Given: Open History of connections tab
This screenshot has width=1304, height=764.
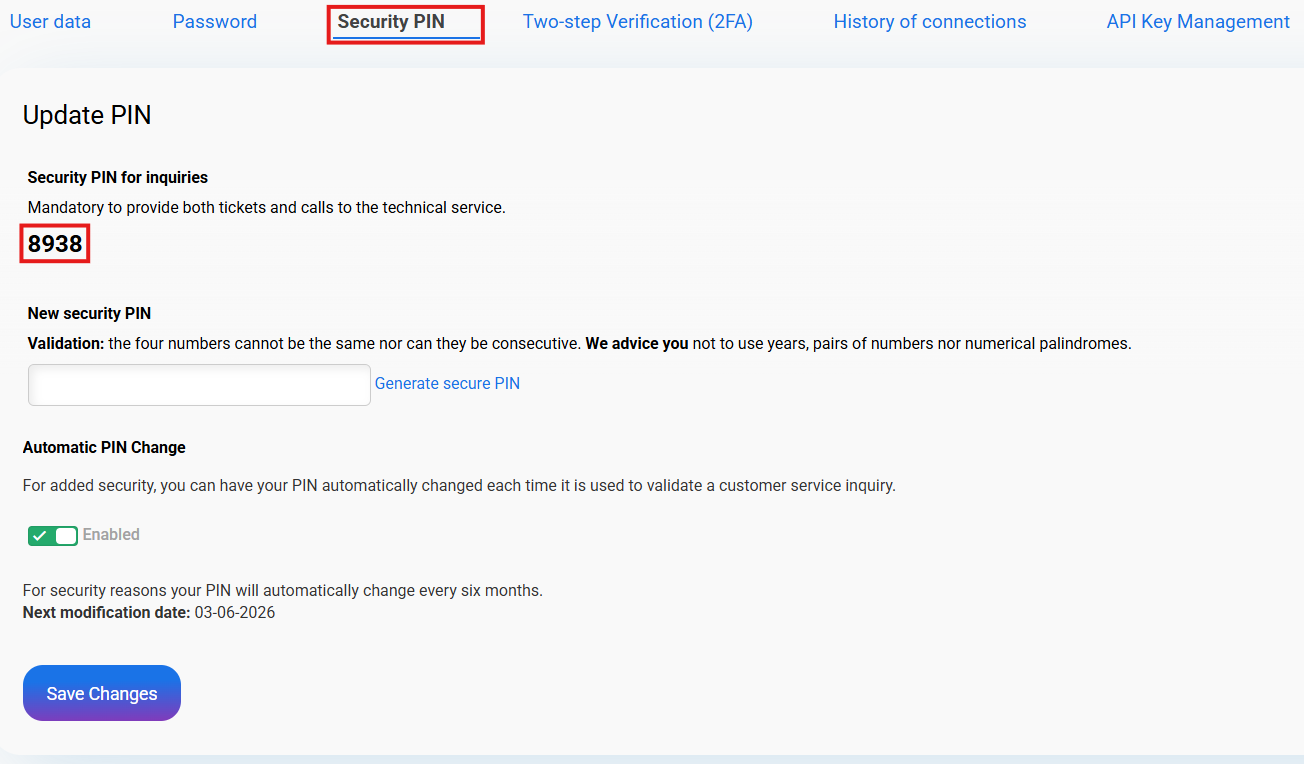Looking at the screenshot, I should pyautogui.click(x=929, y=21).
